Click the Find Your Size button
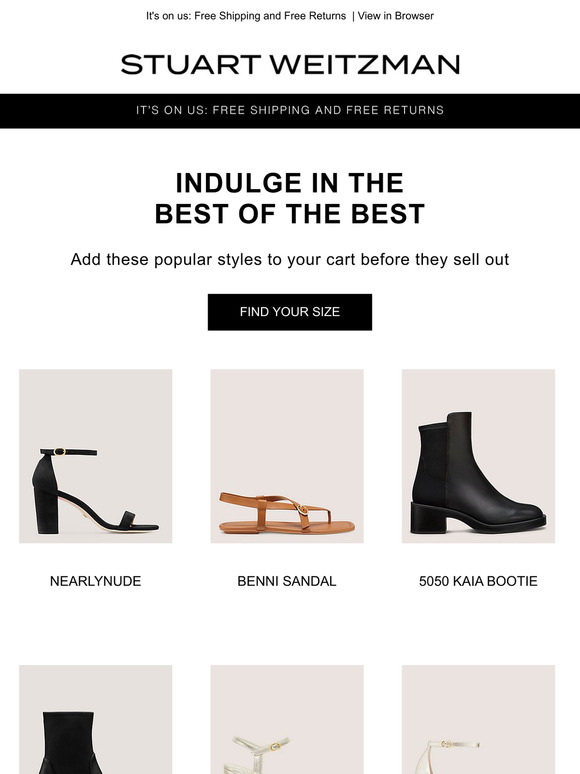This screenshot has width=580, height=774. (x=290, y=312)
